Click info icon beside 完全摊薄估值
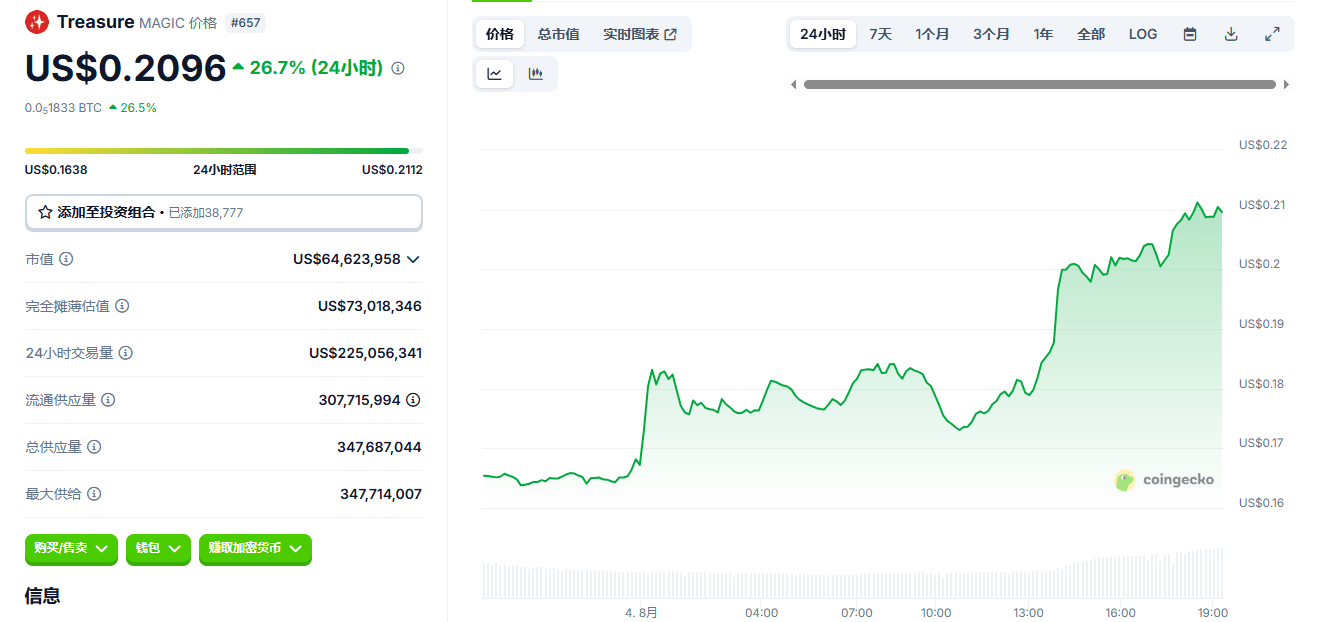Viewport: 1326px width, 622px height. (x=122, y=306)
